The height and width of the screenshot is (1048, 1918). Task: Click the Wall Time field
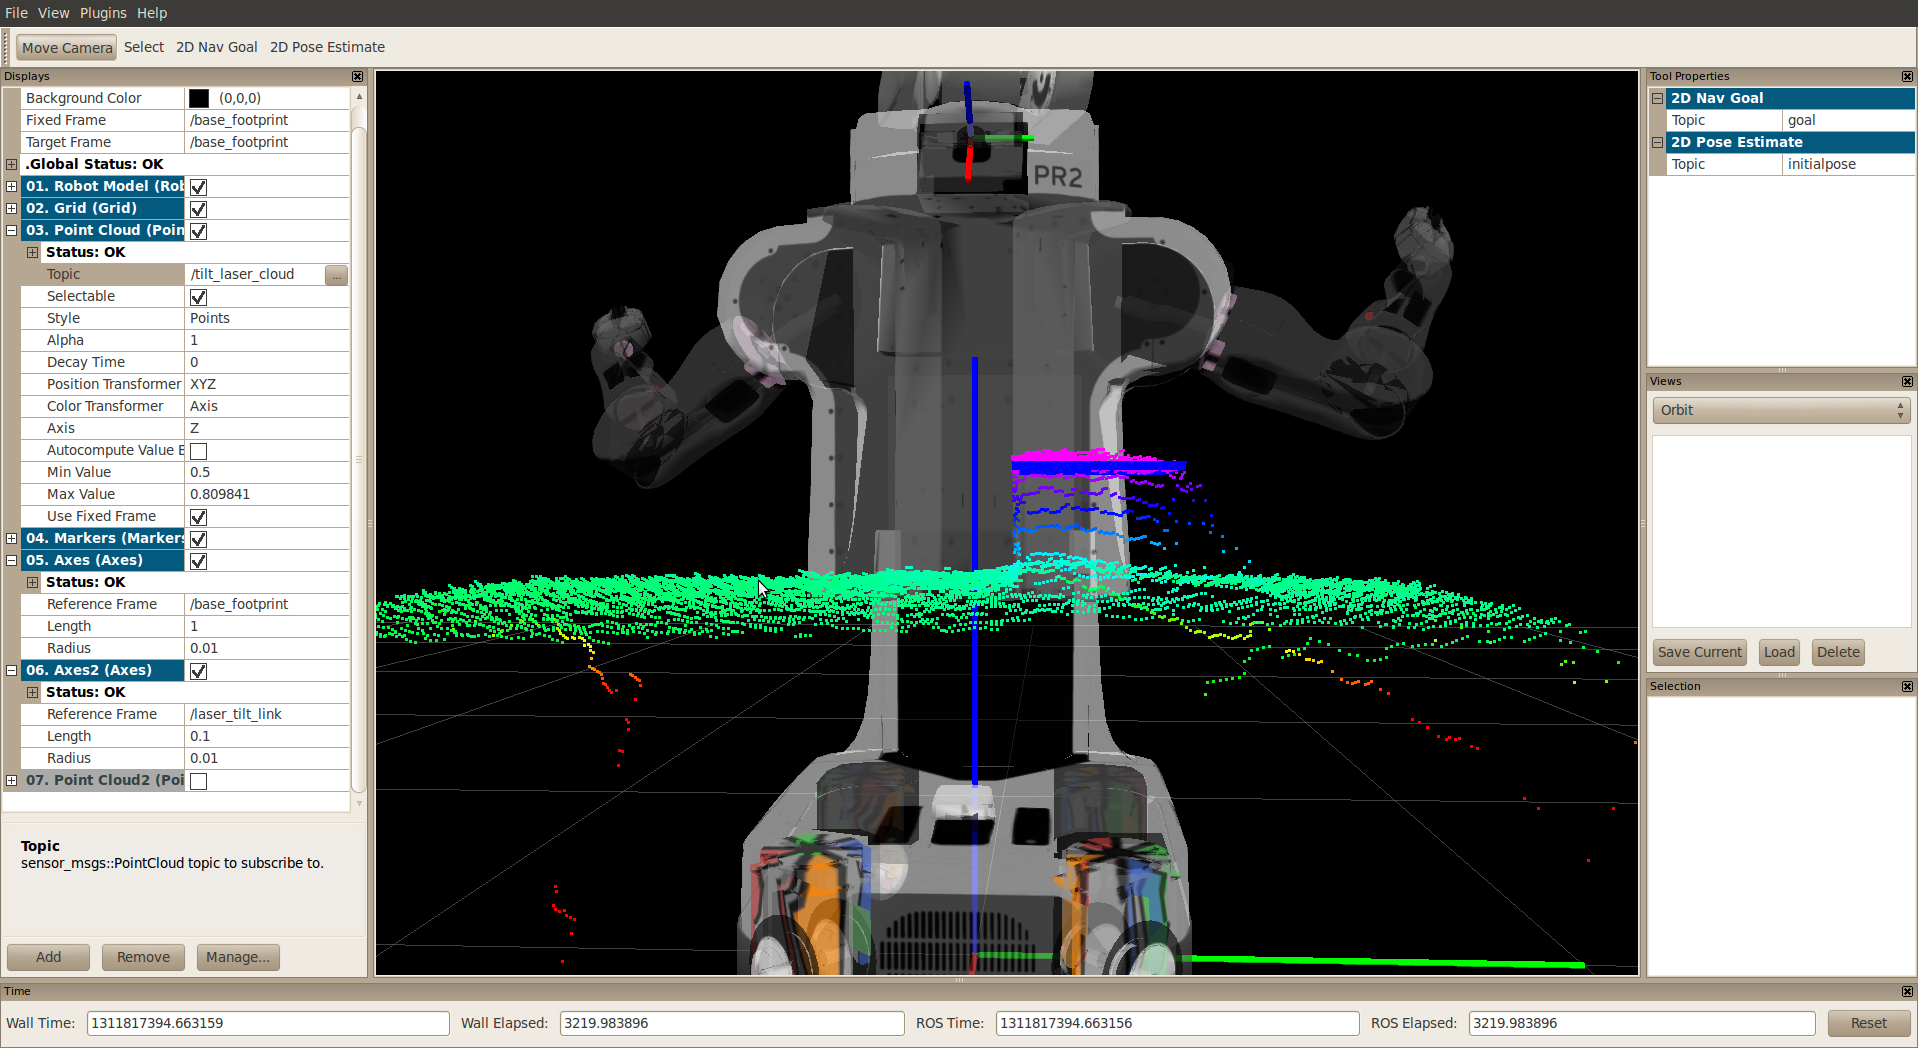[x=268, y=1023]
